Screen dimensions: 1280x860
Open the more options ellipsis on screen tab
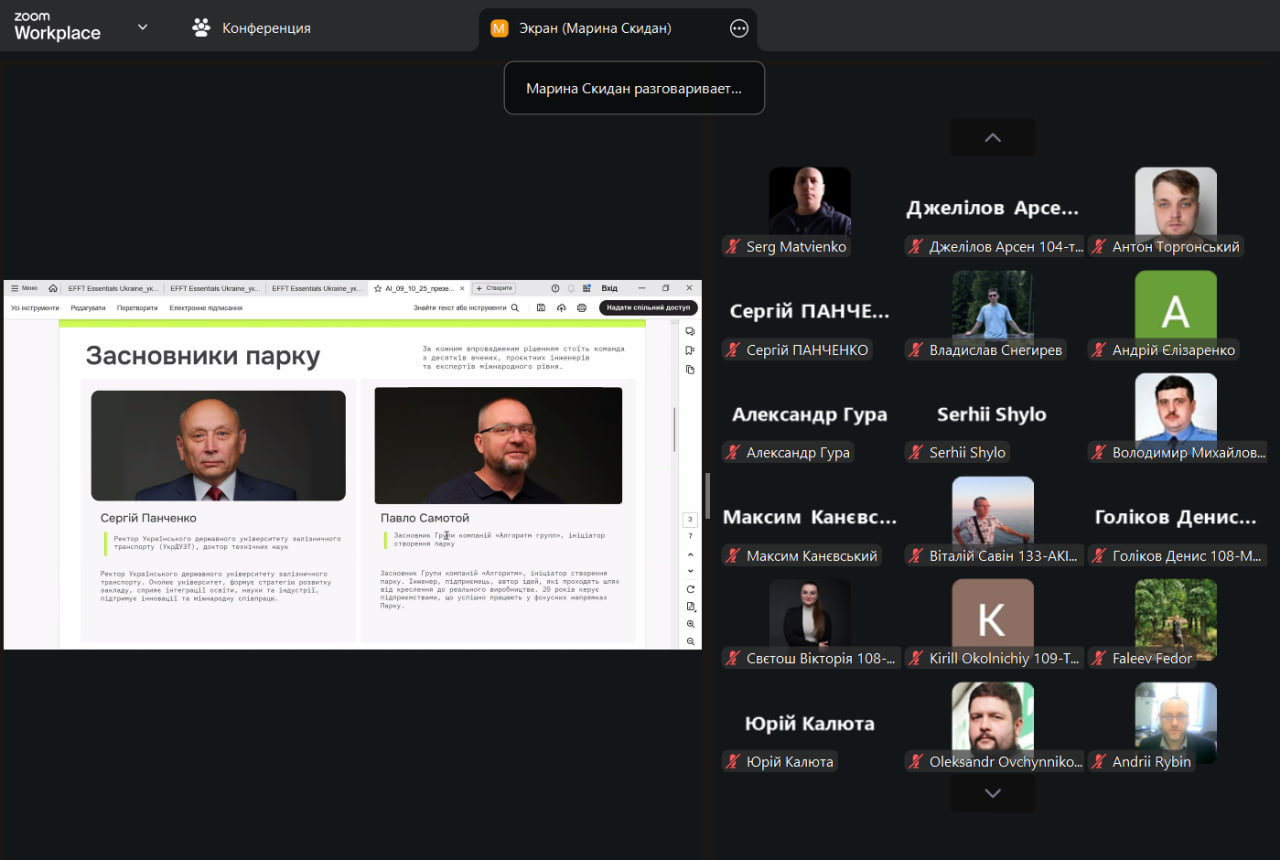[739, 29]
